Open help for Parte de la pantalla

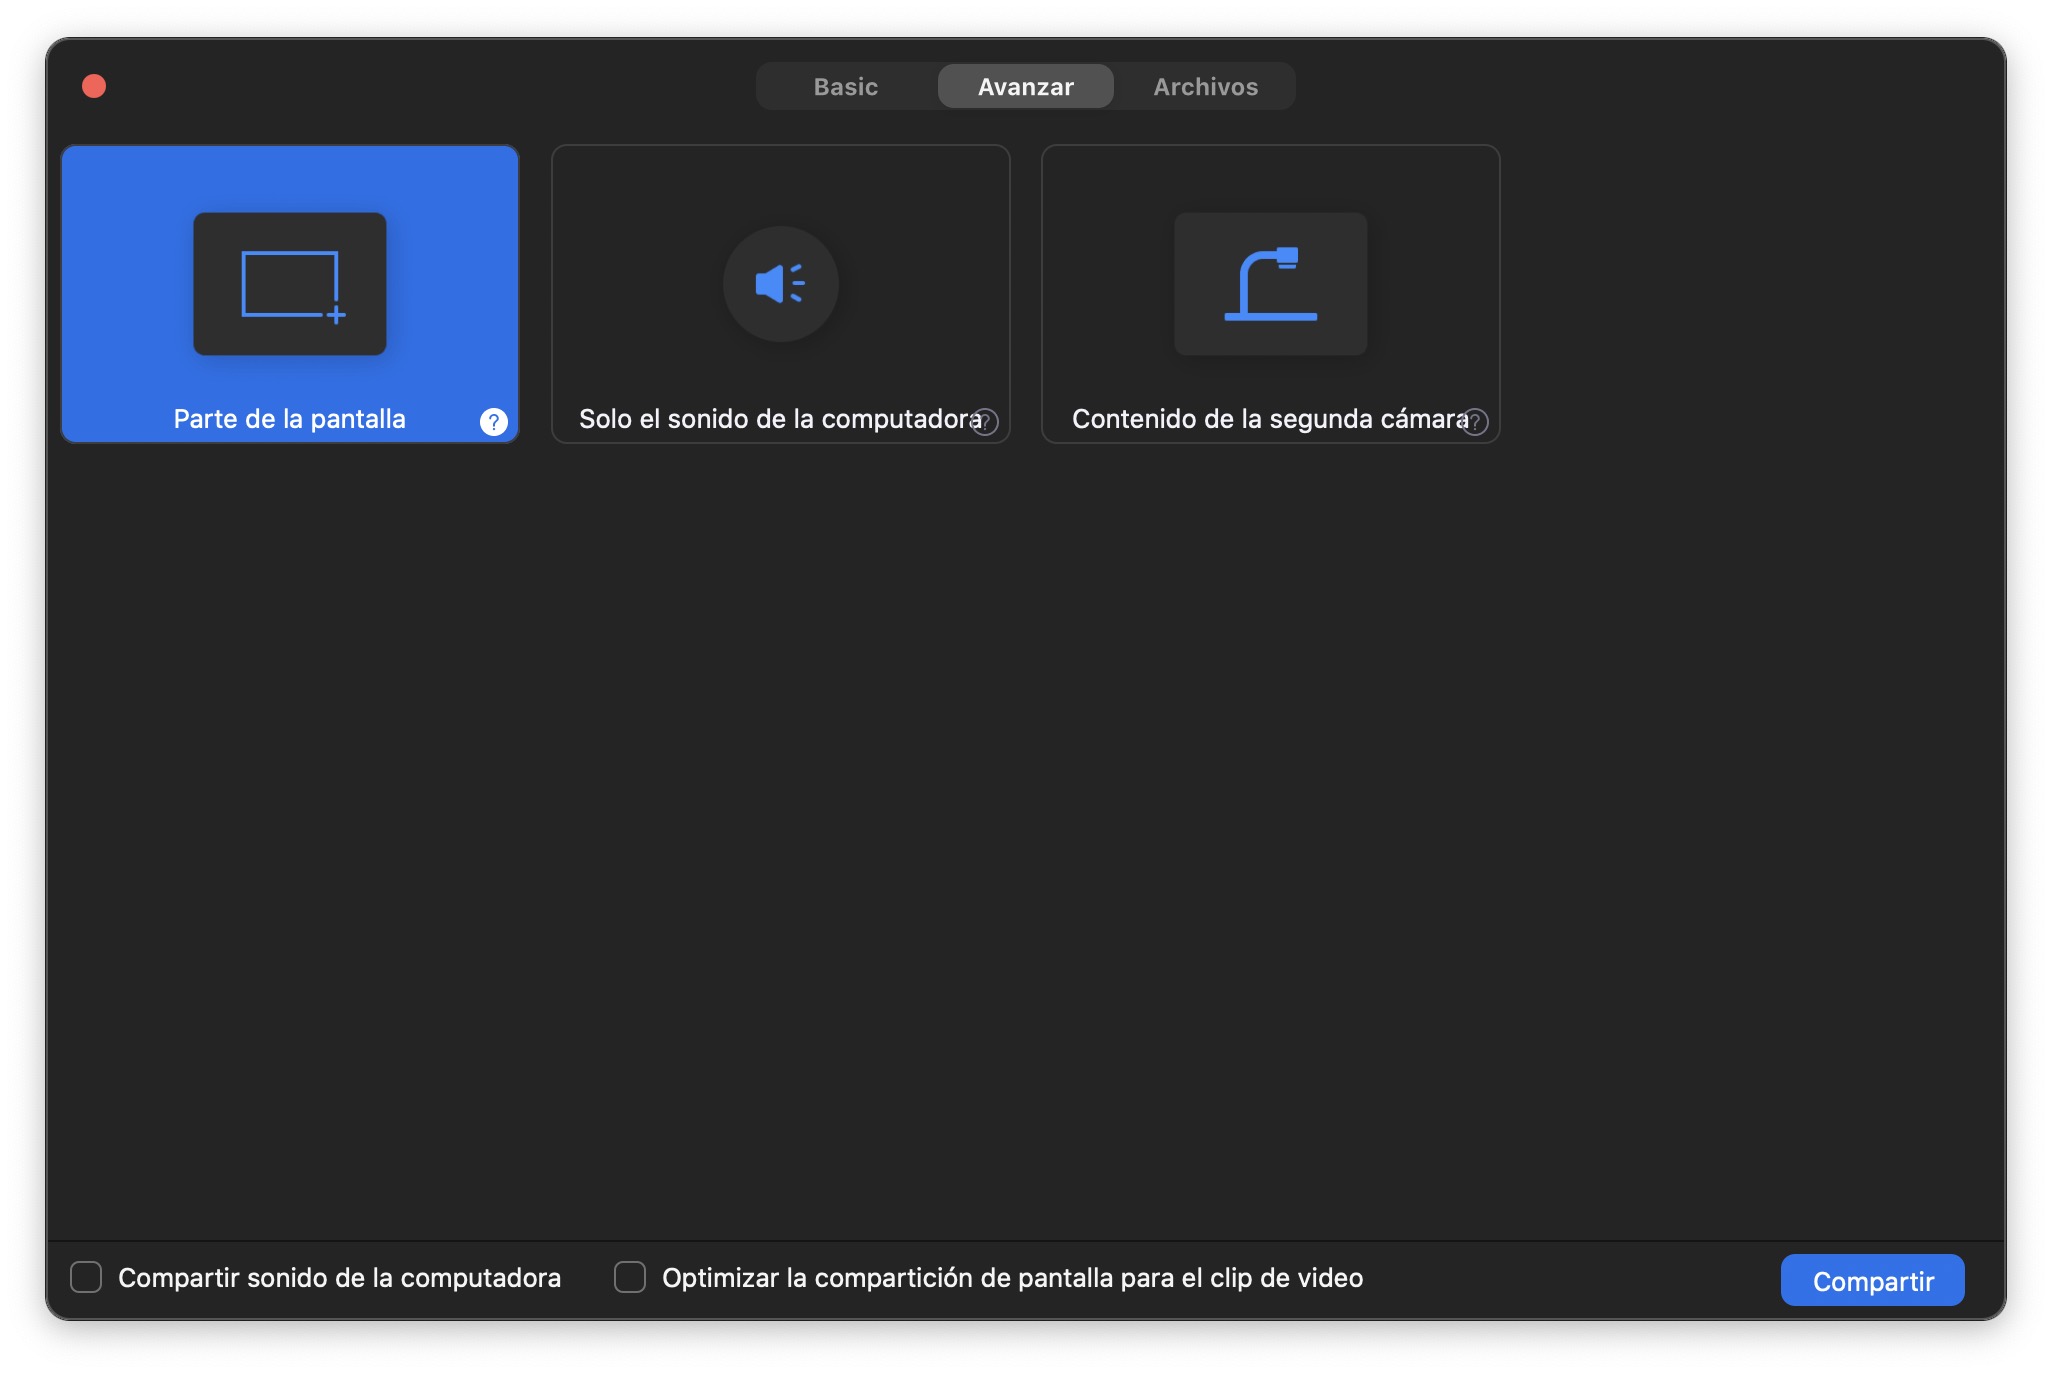click(493, 422)
